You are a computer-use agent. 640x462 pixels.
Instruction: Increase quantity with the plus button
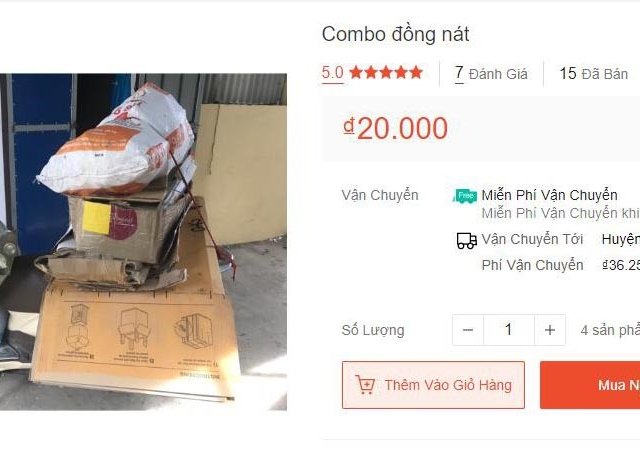click(549, 330)
